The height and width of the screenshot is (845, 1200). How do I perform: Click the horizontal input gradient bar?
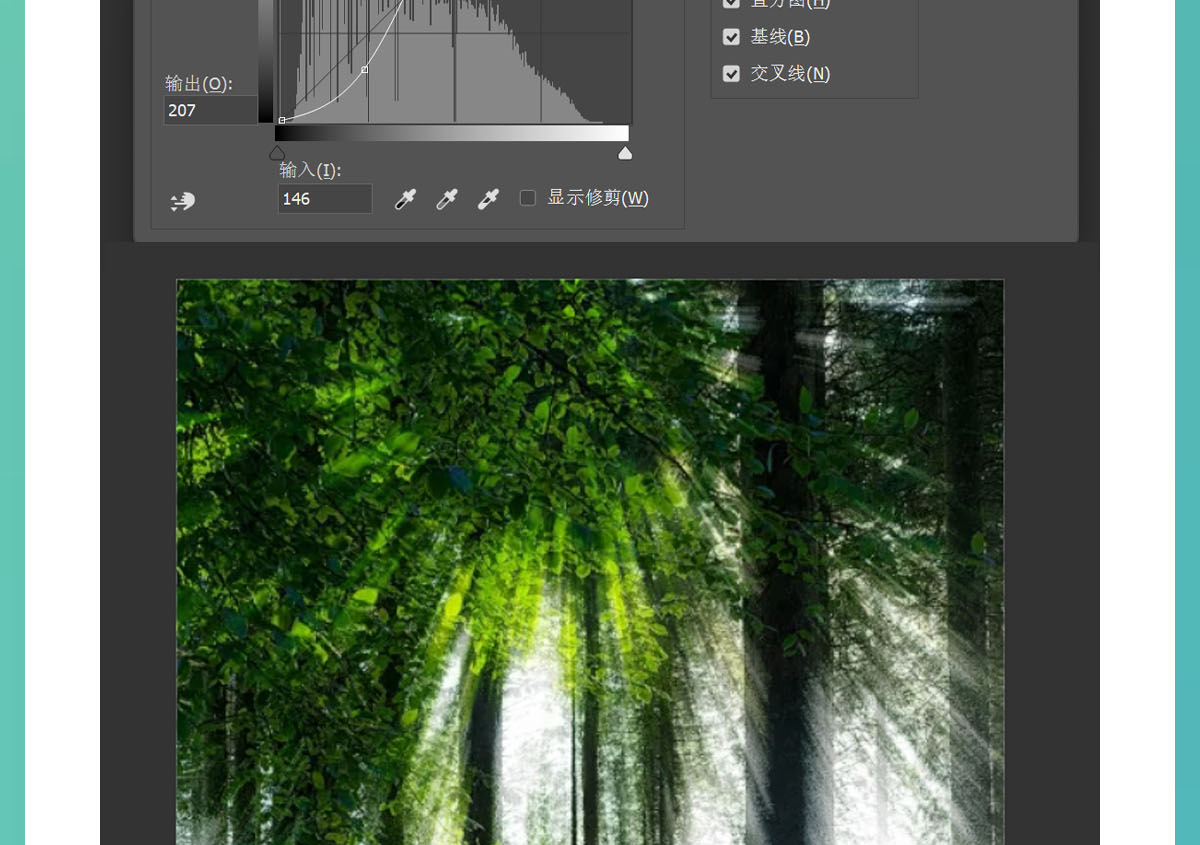tap(452, 133)
